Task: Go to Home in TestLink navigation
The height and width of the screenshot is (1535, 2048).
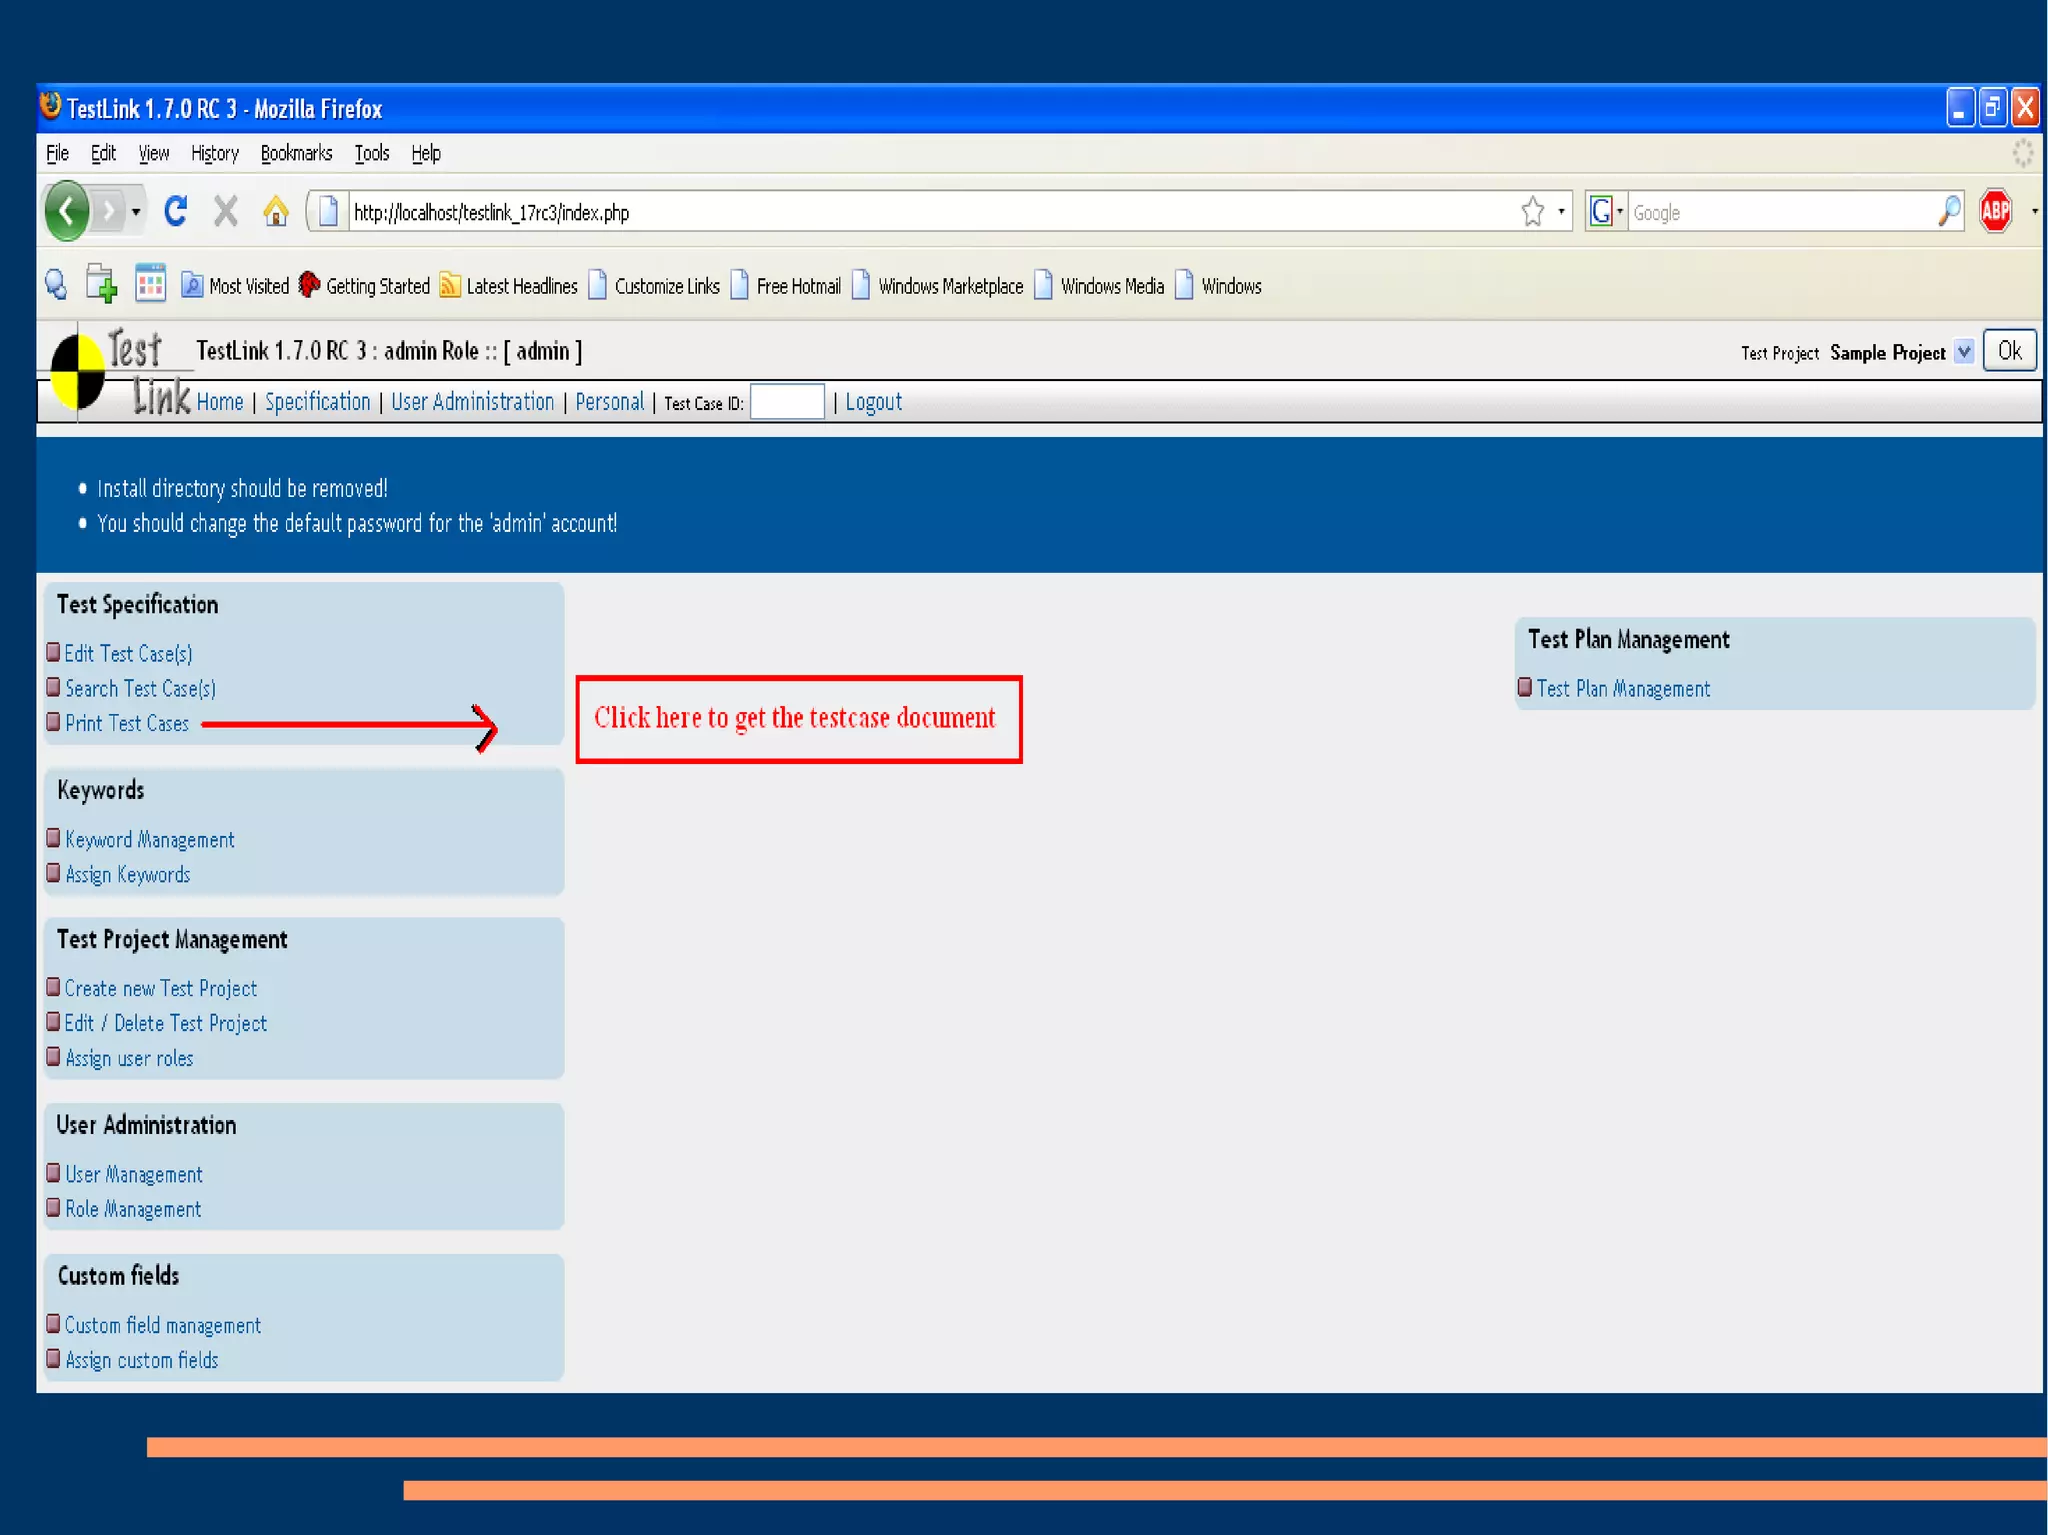Action: click(x=220, y=402)
